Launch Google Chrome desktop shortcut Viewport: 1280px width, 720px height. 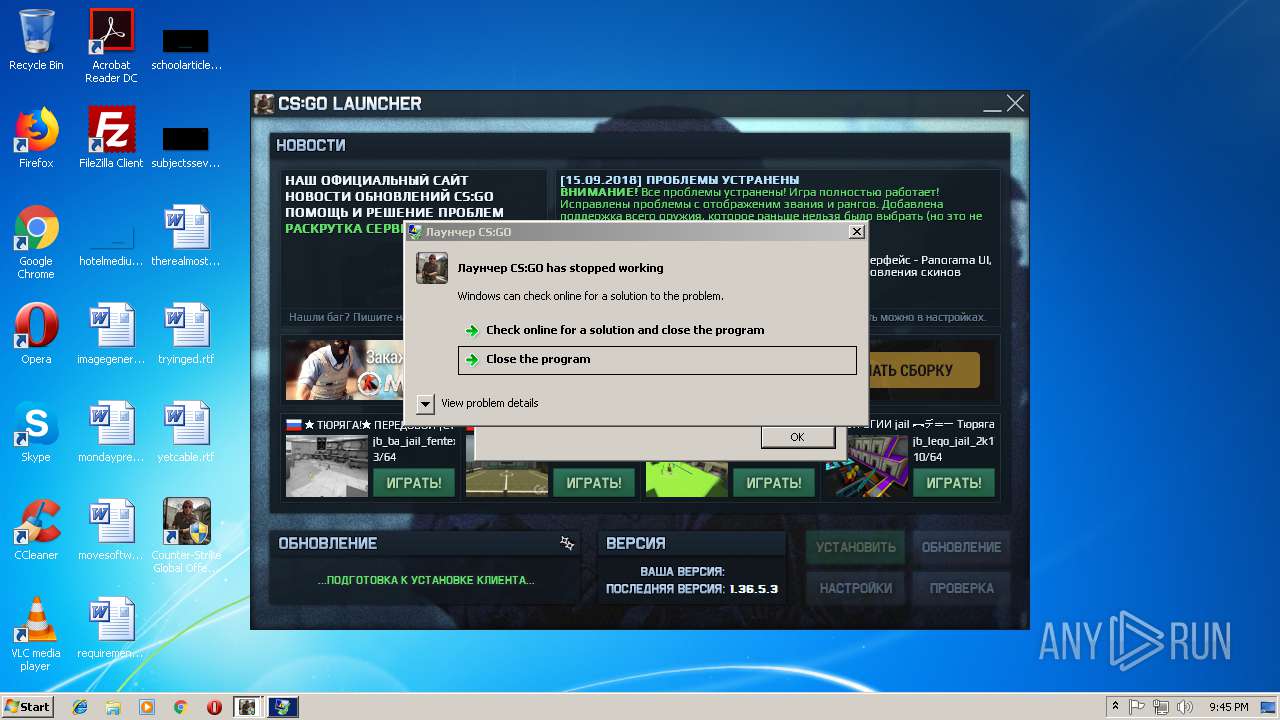(36, 243)
